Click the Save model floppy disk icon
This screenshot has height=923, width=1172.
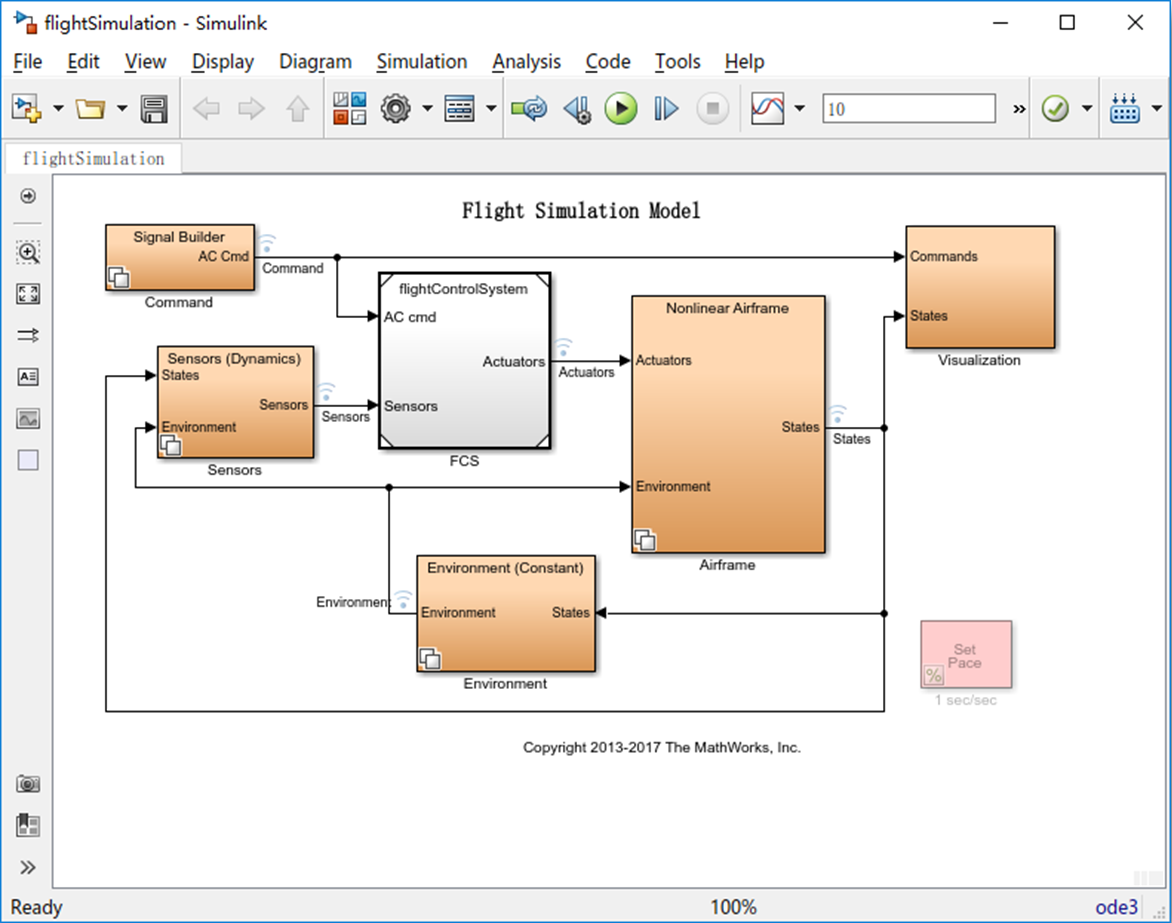coord(154,109)
